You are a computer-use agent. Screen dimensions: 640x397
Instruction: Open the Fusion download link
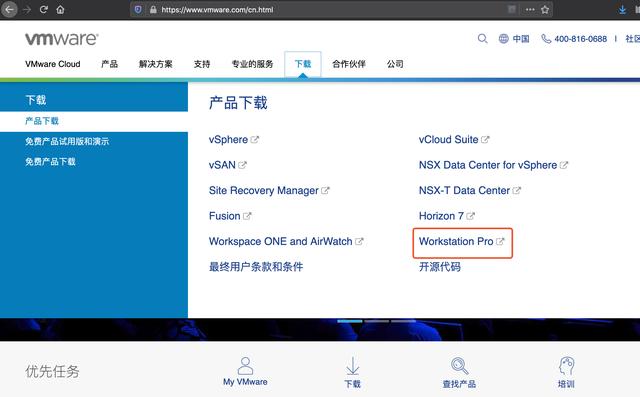click(224, 216)
